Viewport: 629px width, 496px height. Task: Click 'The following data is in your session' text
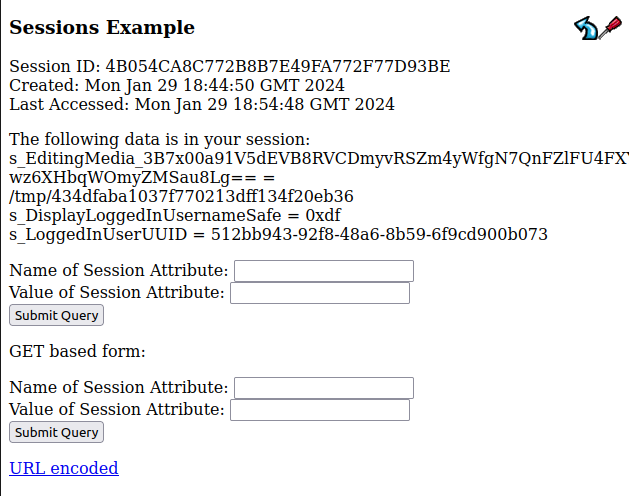pos(160,139)
